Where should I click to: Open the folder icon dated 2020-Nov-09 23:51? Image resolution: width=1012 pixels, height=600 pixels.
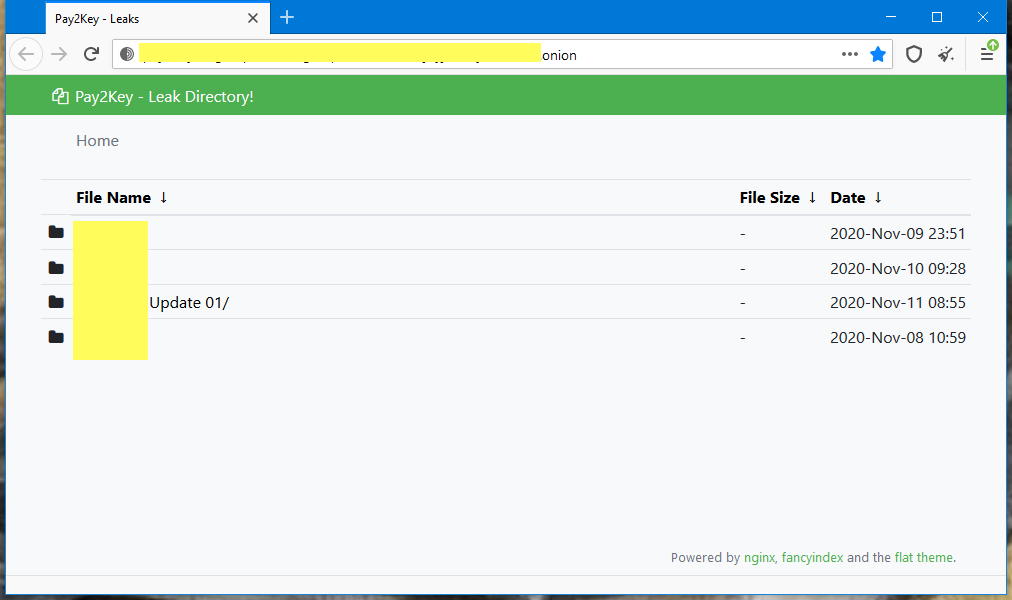pos(56,232)
